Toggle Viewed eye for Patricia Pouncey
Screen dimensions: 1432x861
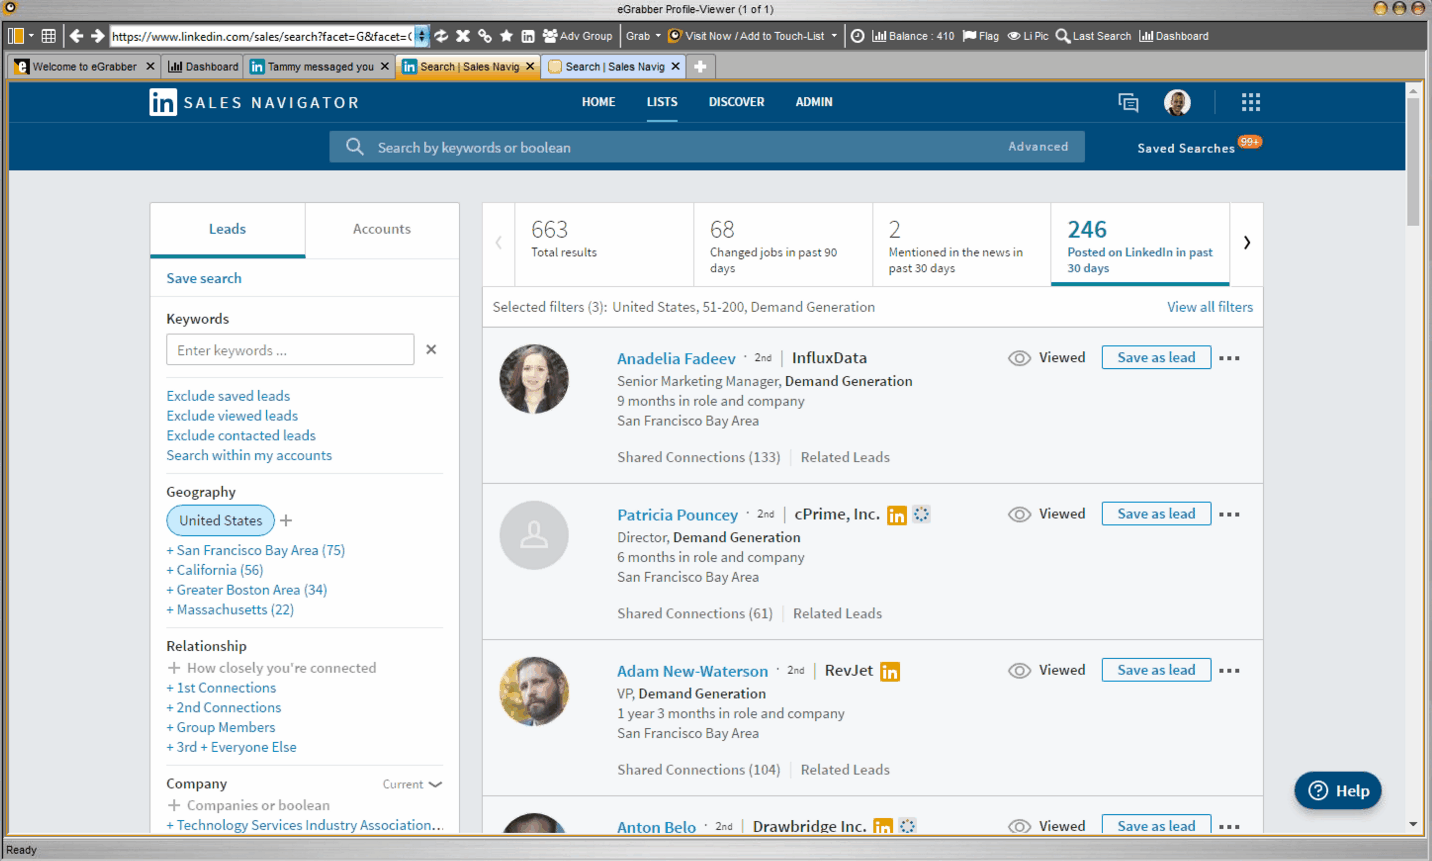tap(1019, 514)
